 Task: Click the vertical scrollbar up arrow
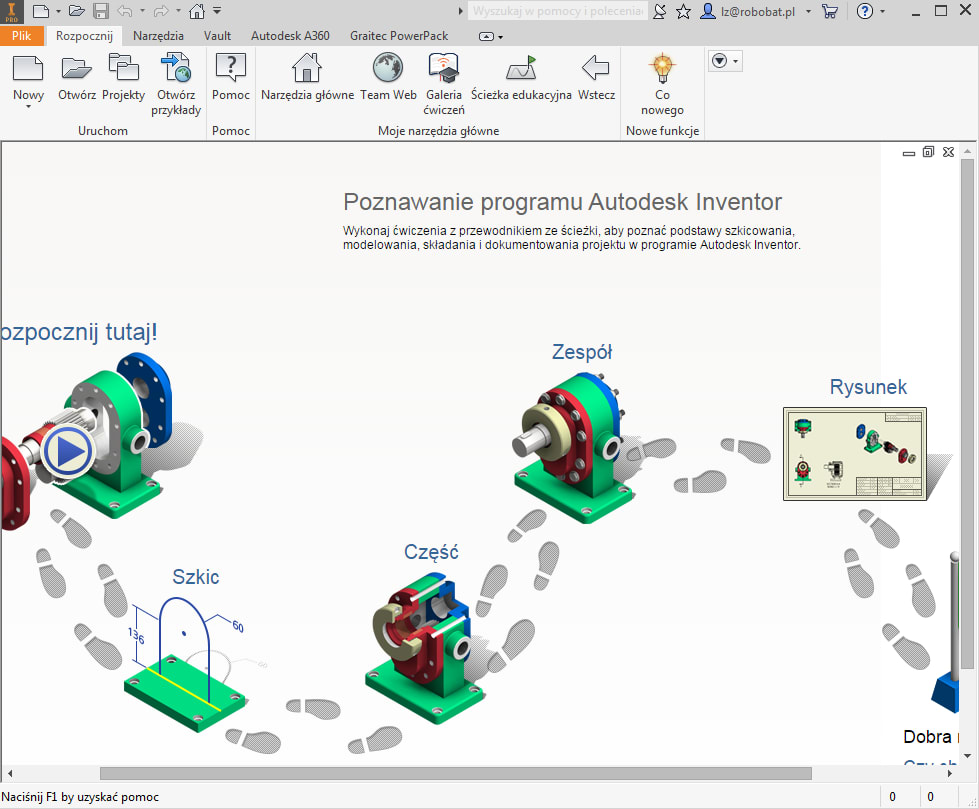(968, 151)
